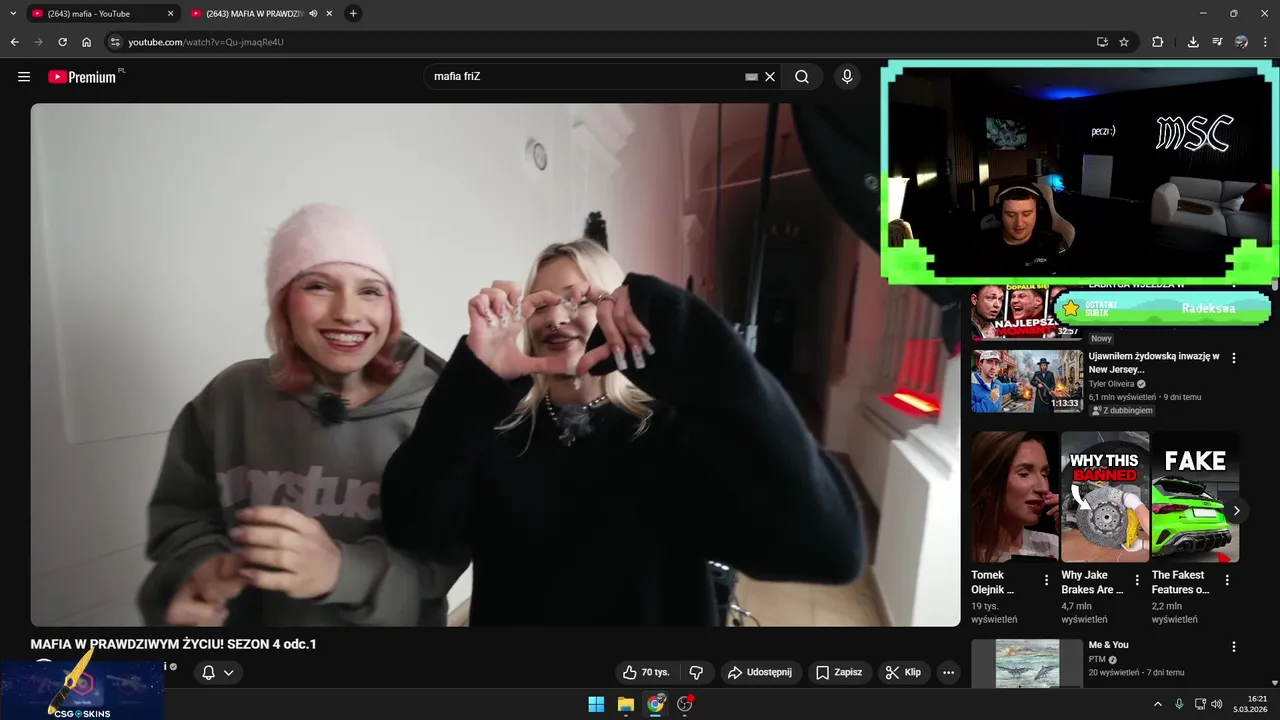This screenshot has height=720, width=1280.
Task: Open the on-screen keyboard icon in search
Action: click(x=751, y=77)
